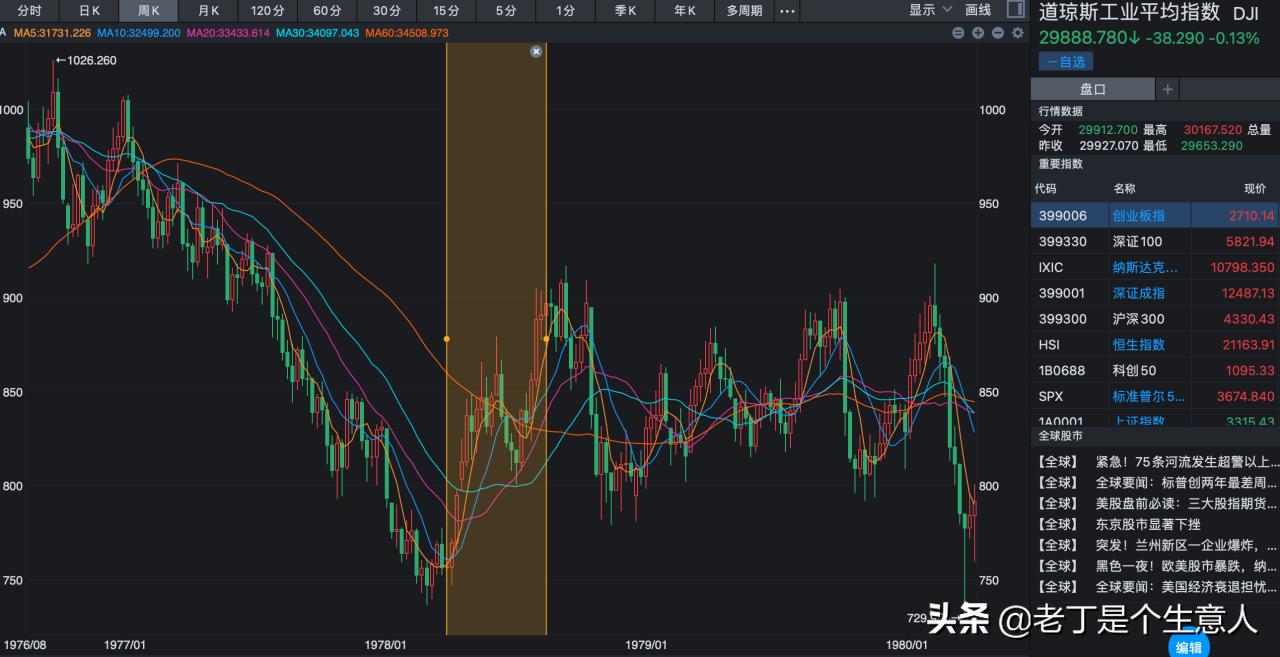Screen dimensions: 1280x657
Task: Click the 1977/01 date axis label
Action: coord(125,645)
